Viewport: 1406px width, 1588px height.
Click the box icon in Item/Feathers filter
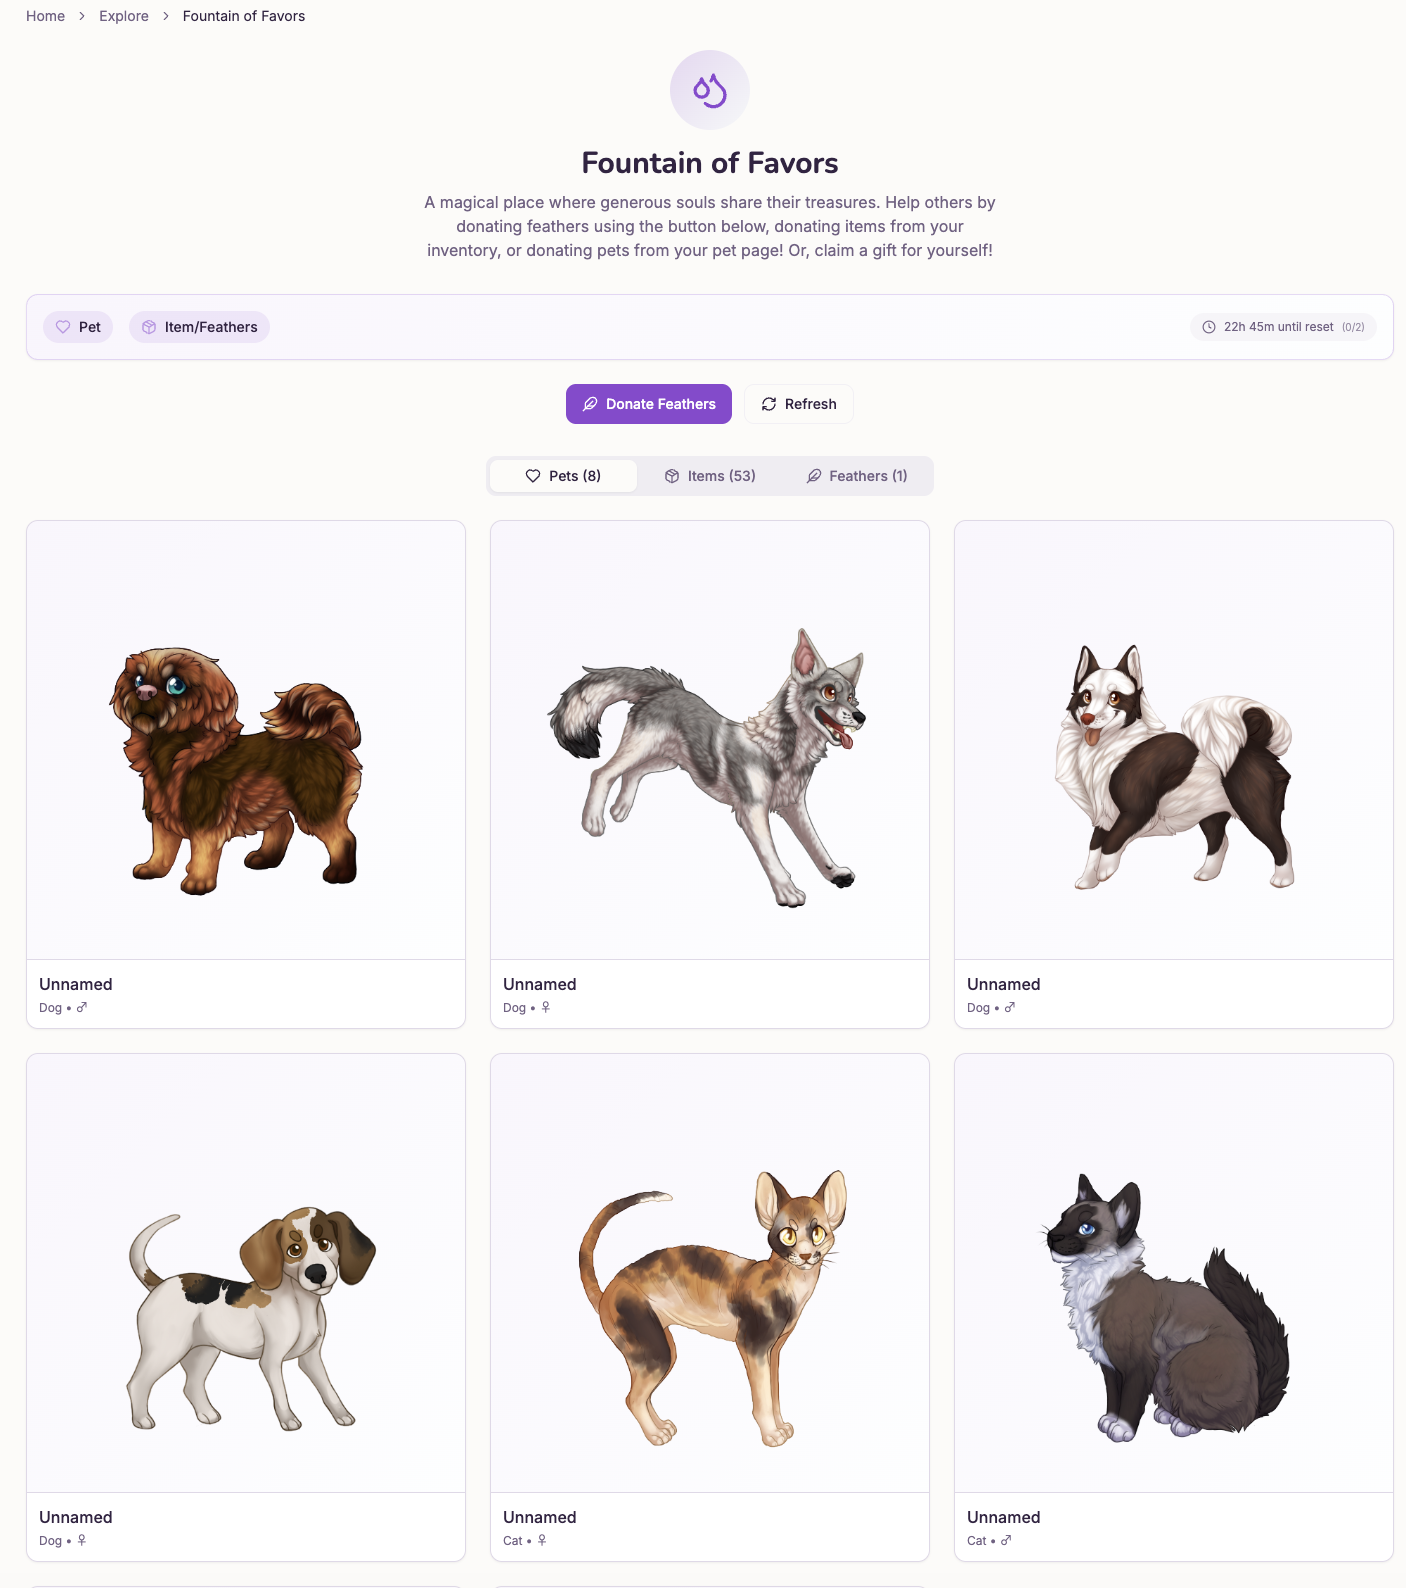pyautogui.click(x=149, y=327)
